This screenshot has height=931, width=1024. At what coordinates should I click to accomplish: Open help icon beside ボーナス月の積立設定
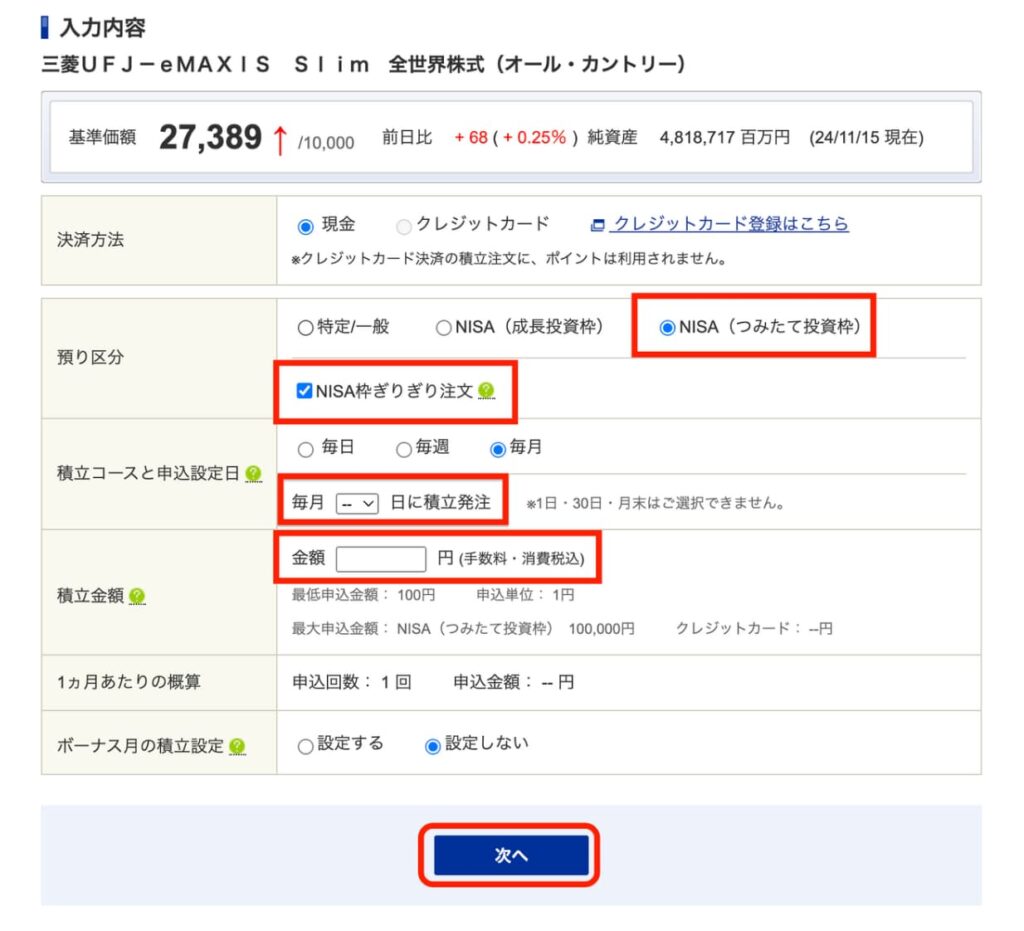pyautogui.click(x=238, y=746)
